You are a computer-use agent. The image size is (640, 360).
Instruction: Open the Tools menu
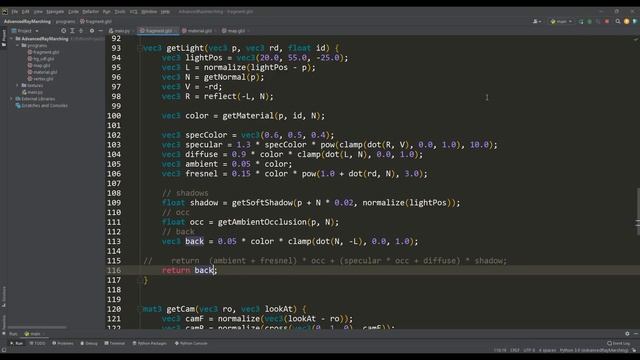click(x=120, y=11)
